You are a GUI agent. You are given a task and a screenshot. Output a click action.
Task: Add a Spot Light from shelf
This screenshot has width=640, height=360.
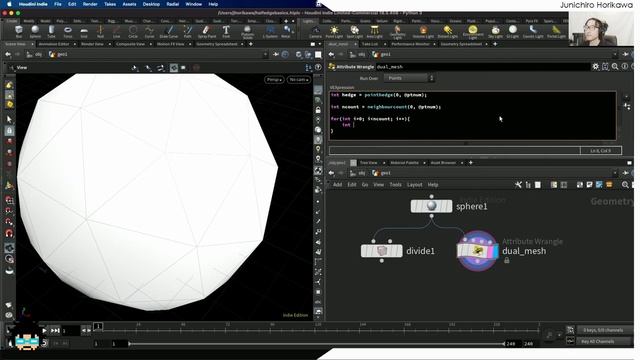pyautogui.click(x=354, y=32)
